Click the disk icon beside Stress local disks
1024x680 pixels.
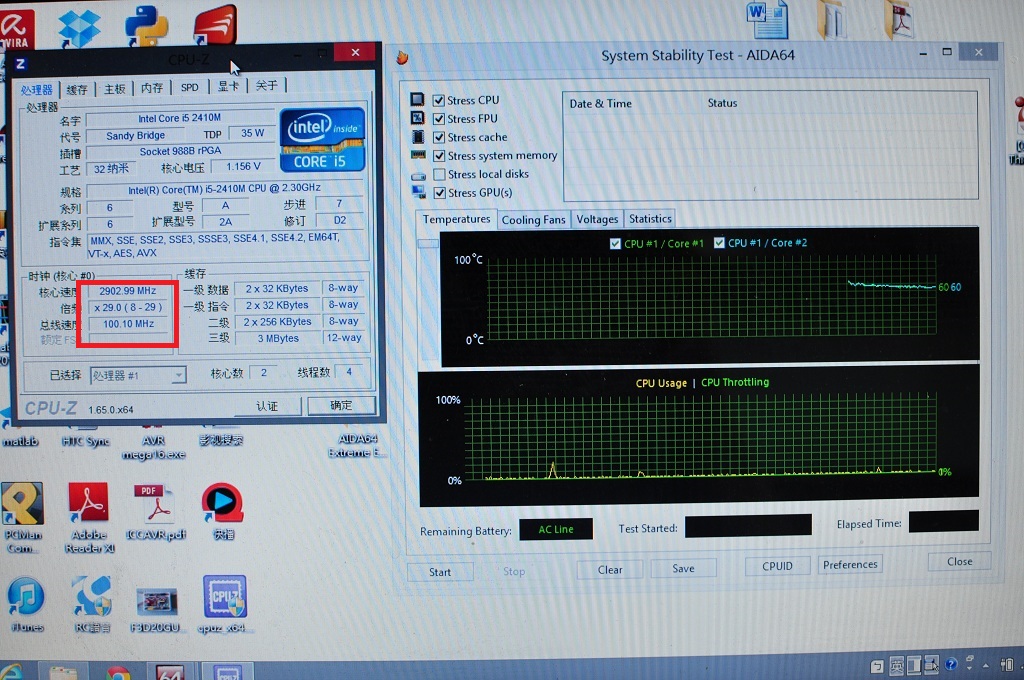[x=419, y=176]
